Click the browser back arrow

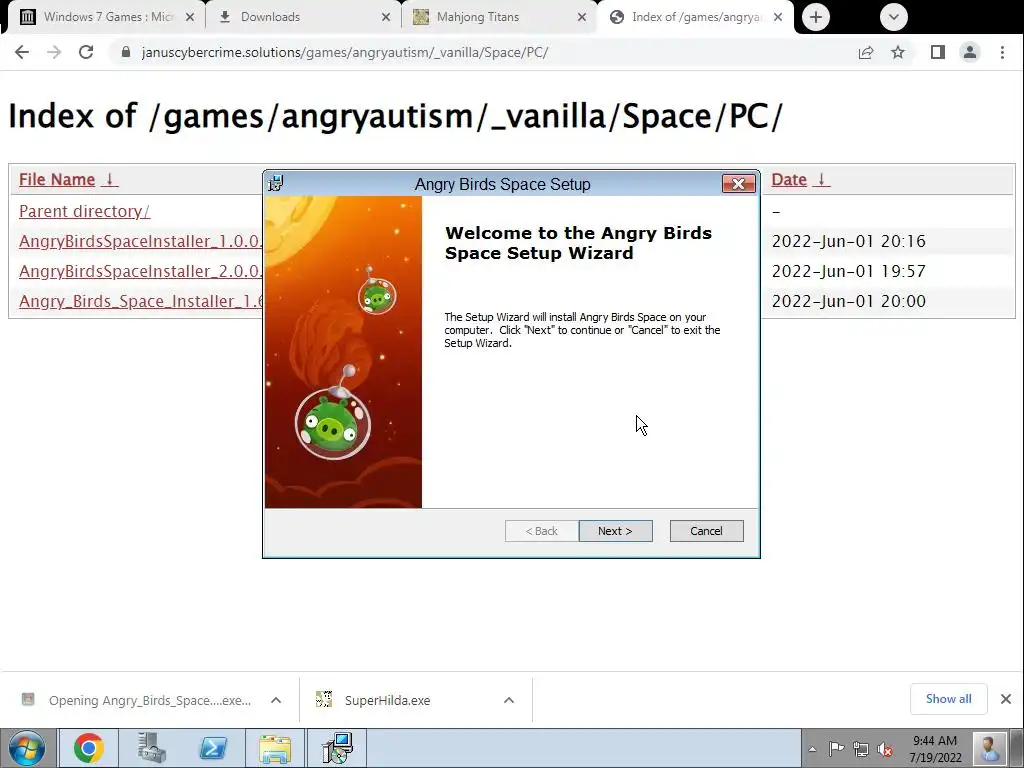coord(22,52)
